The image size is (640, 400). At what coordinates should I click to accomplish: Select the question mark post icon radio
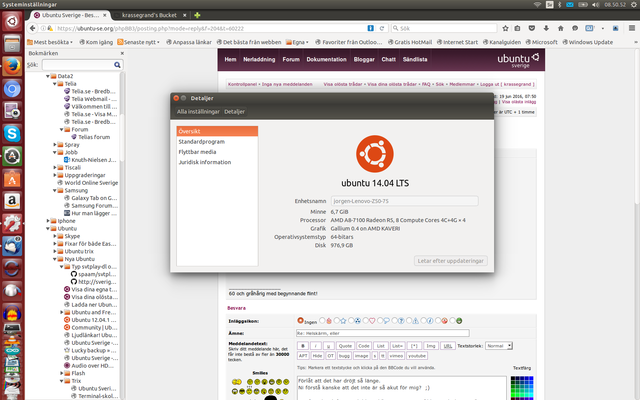click(x=395, y=321)
